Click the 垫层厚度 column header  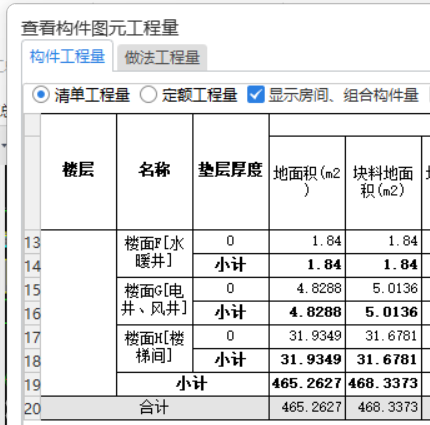pyautogui.click(x=231, y=171)
